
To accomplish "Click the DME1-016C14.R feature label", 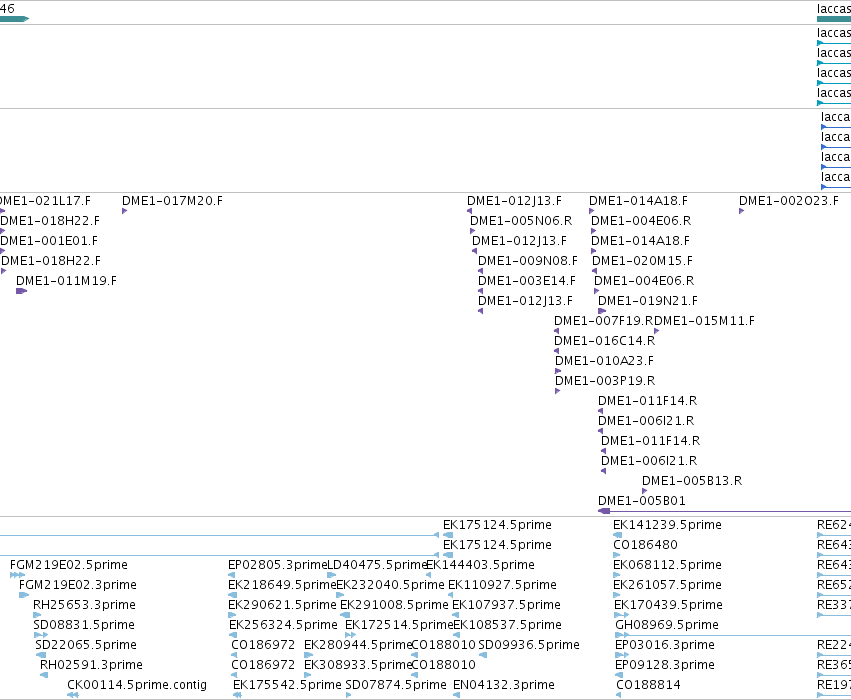I will click(x=605, y=341).
